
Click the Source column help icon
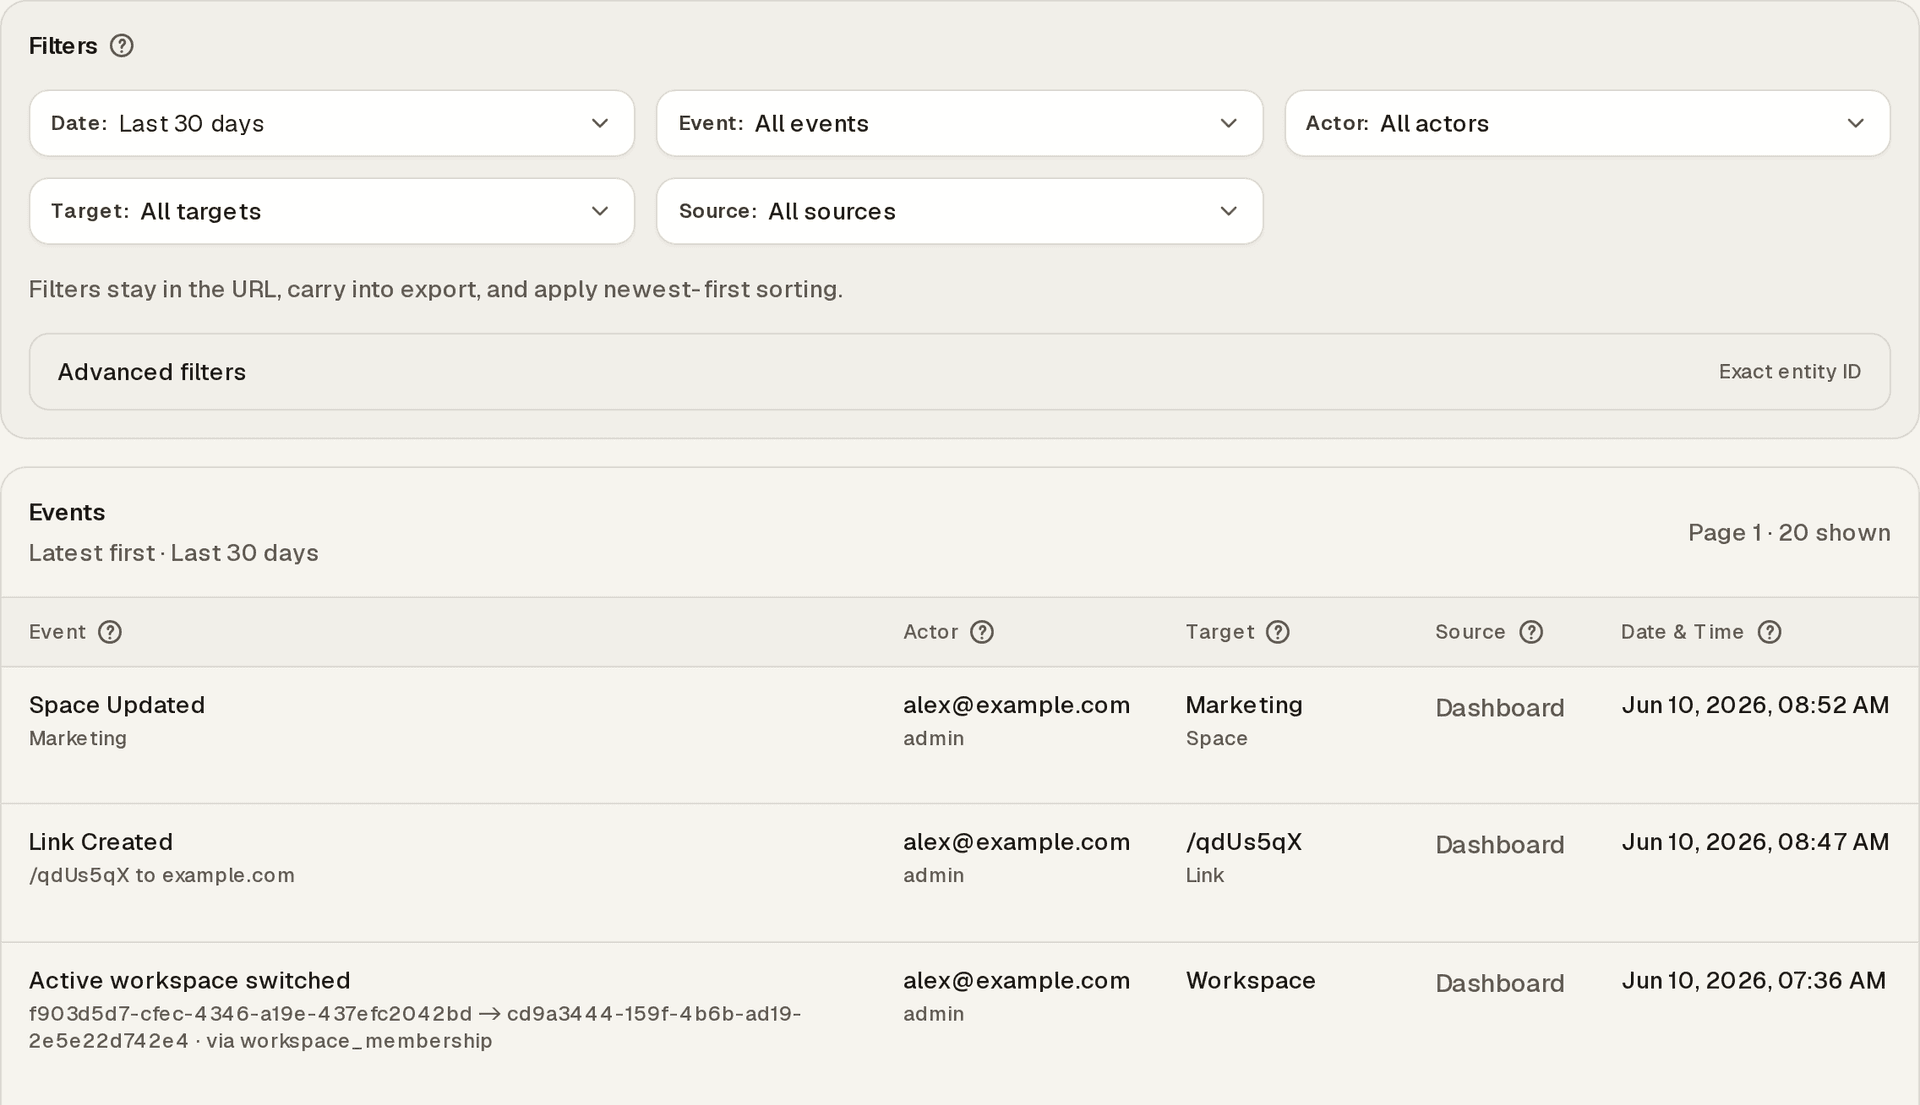click(x=1531, y=632)
